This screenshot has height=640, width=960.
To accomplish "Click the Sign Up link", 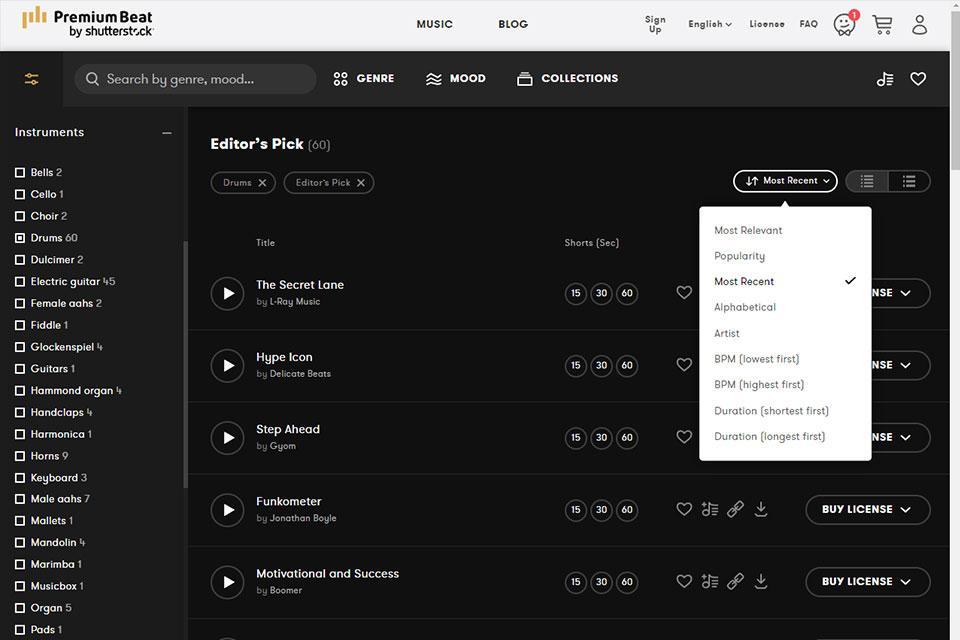I will [655, 24].
